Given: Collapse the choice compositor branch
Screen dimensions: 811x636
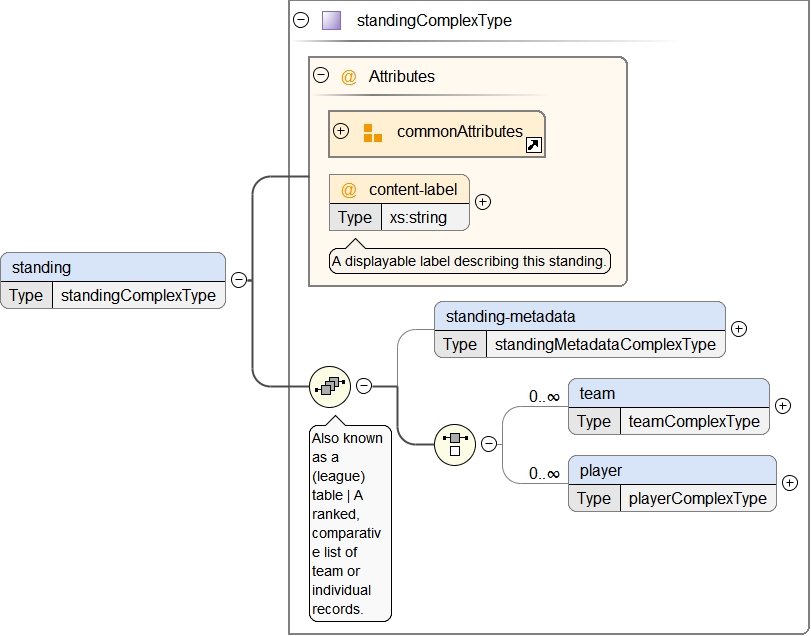Looking at the screenshot, I should 489,444.
